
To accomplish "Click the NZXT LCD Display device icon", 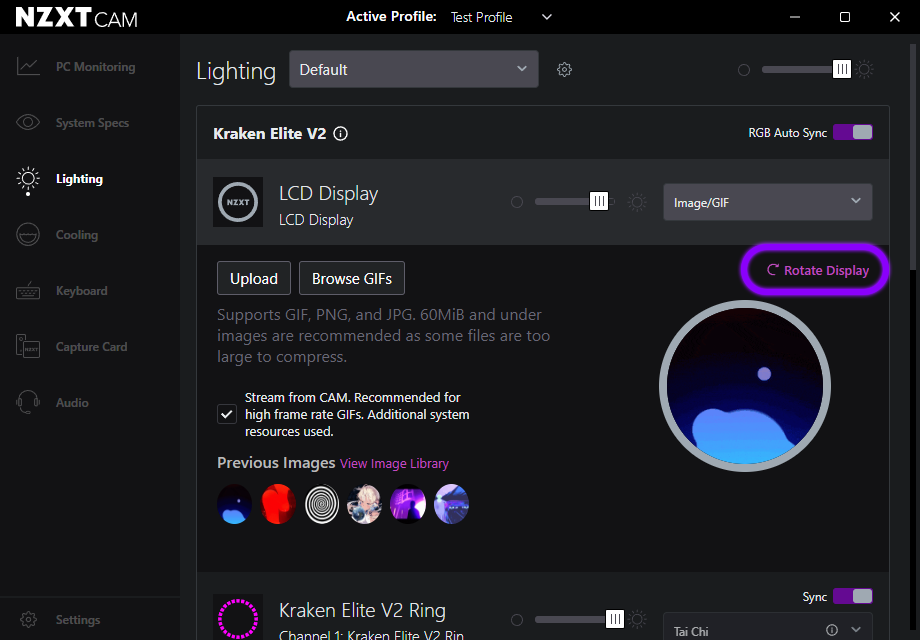I will coord(238,202).
